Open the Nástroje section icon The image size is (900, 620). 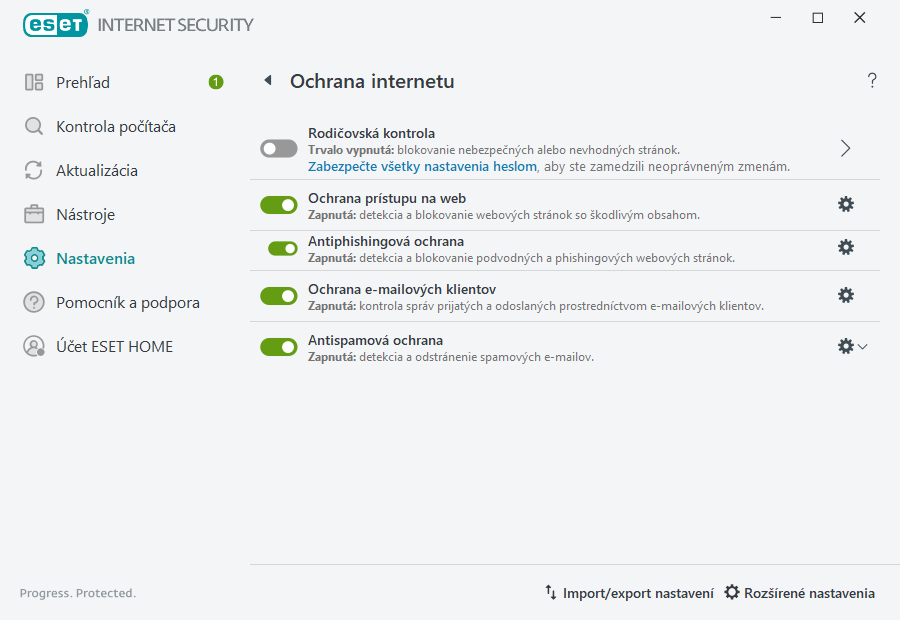pos(33,214)
